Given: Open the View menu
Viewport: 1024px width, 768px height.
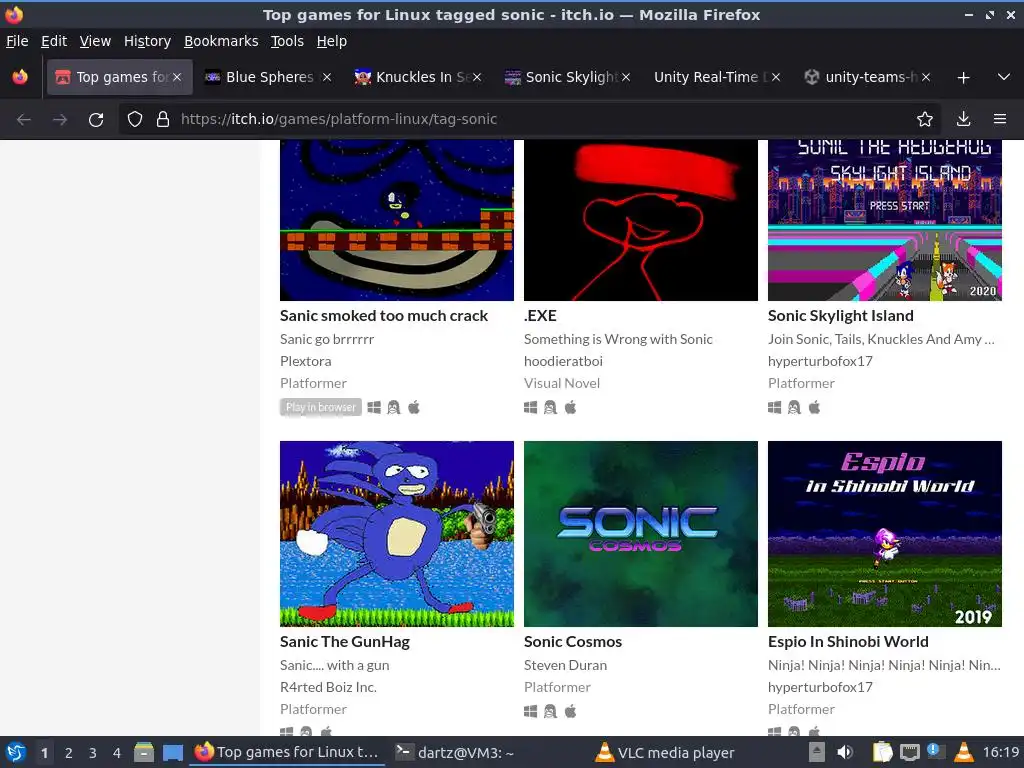Looking at the screenshot, I should (x=95, y=41).
